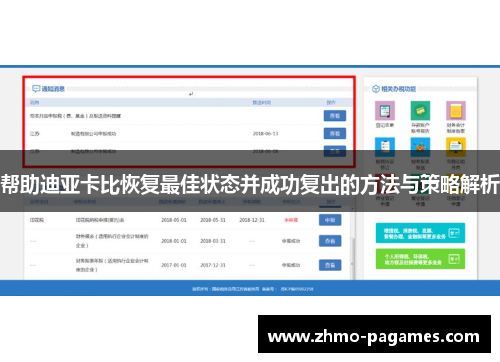Click the speech bubble icon beside 通知消息
This screenshot has width=500, height=362.
(x=36, y=89)
